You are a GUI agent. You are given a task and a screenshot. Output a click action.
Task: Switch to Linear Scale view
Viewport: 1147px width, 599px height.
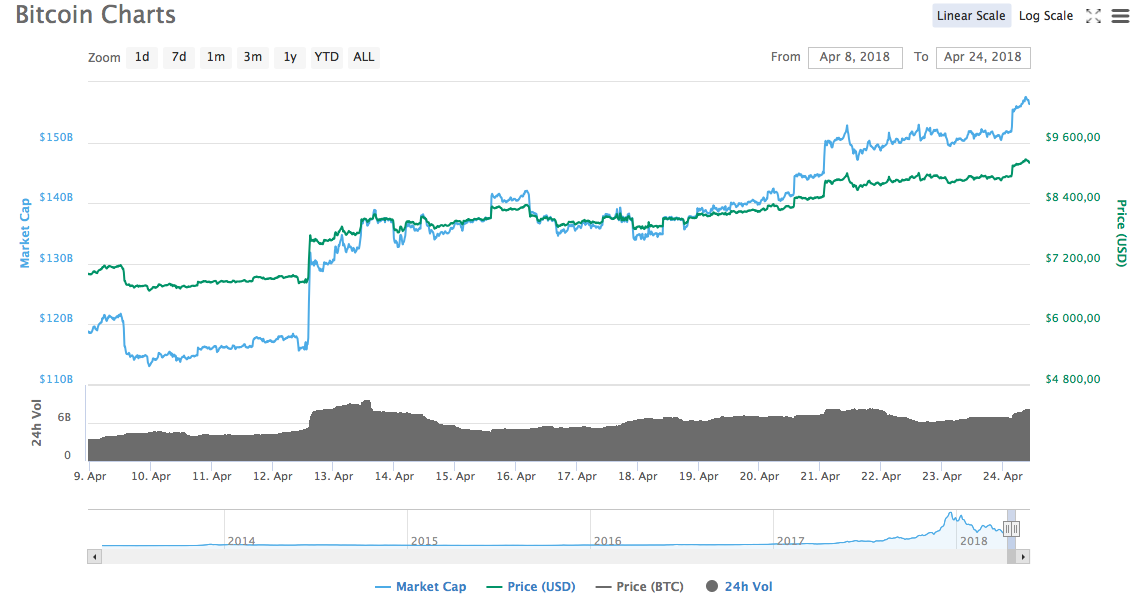[971, 15]
